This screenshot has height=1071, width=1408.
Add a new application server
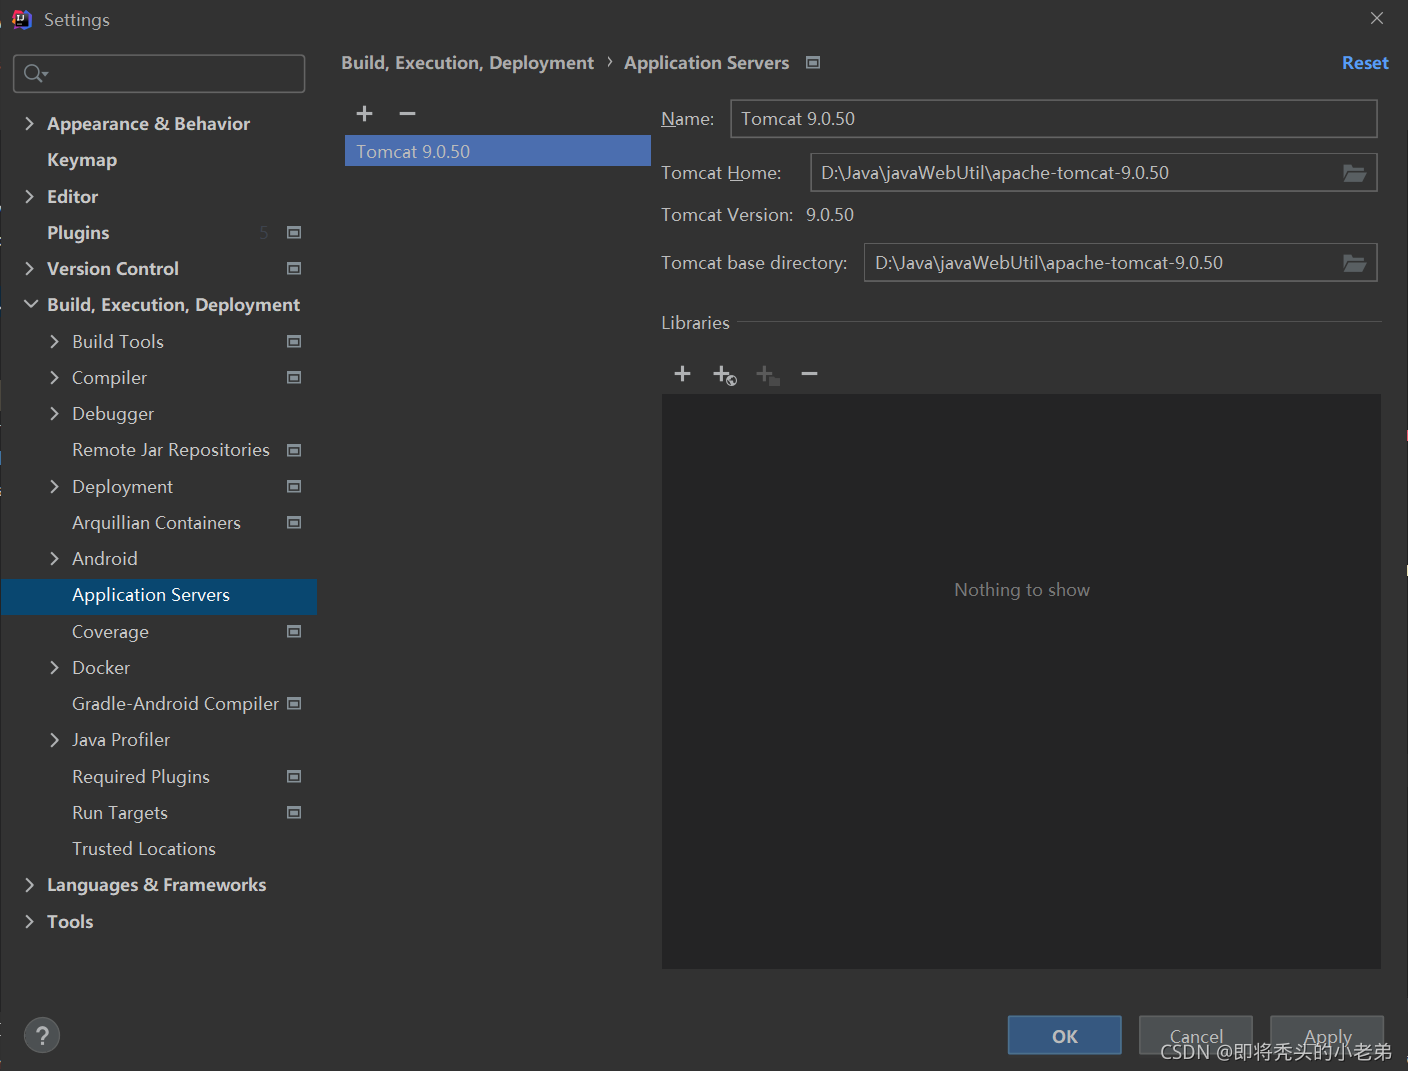tap(365, 114)
